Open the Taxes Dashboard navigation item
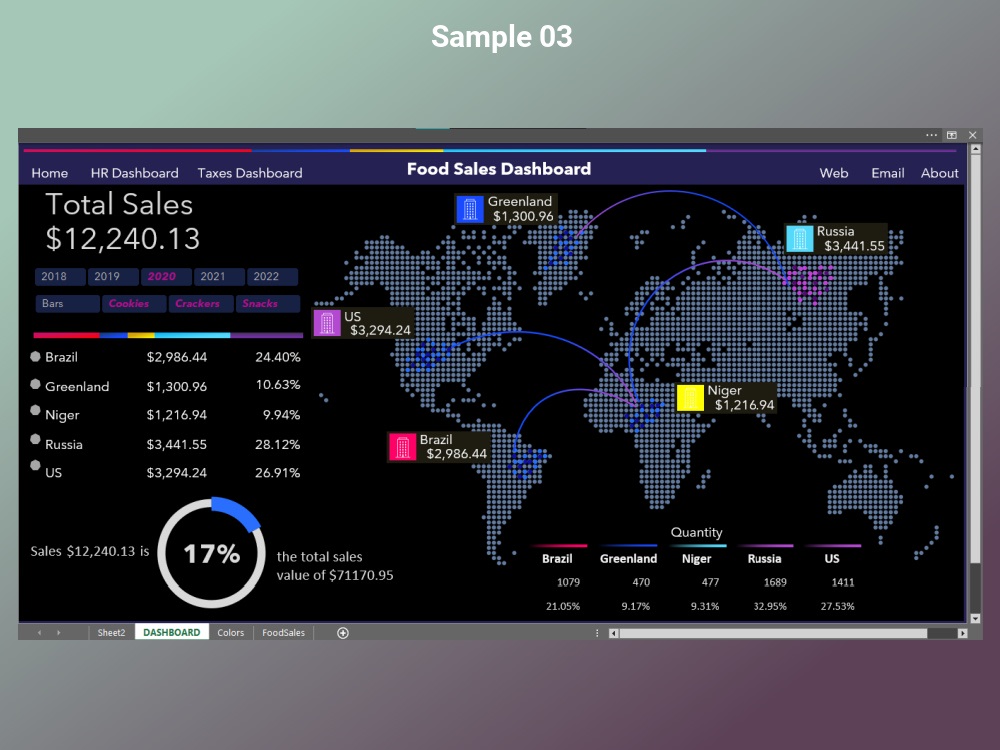 [x=249, y=173]
